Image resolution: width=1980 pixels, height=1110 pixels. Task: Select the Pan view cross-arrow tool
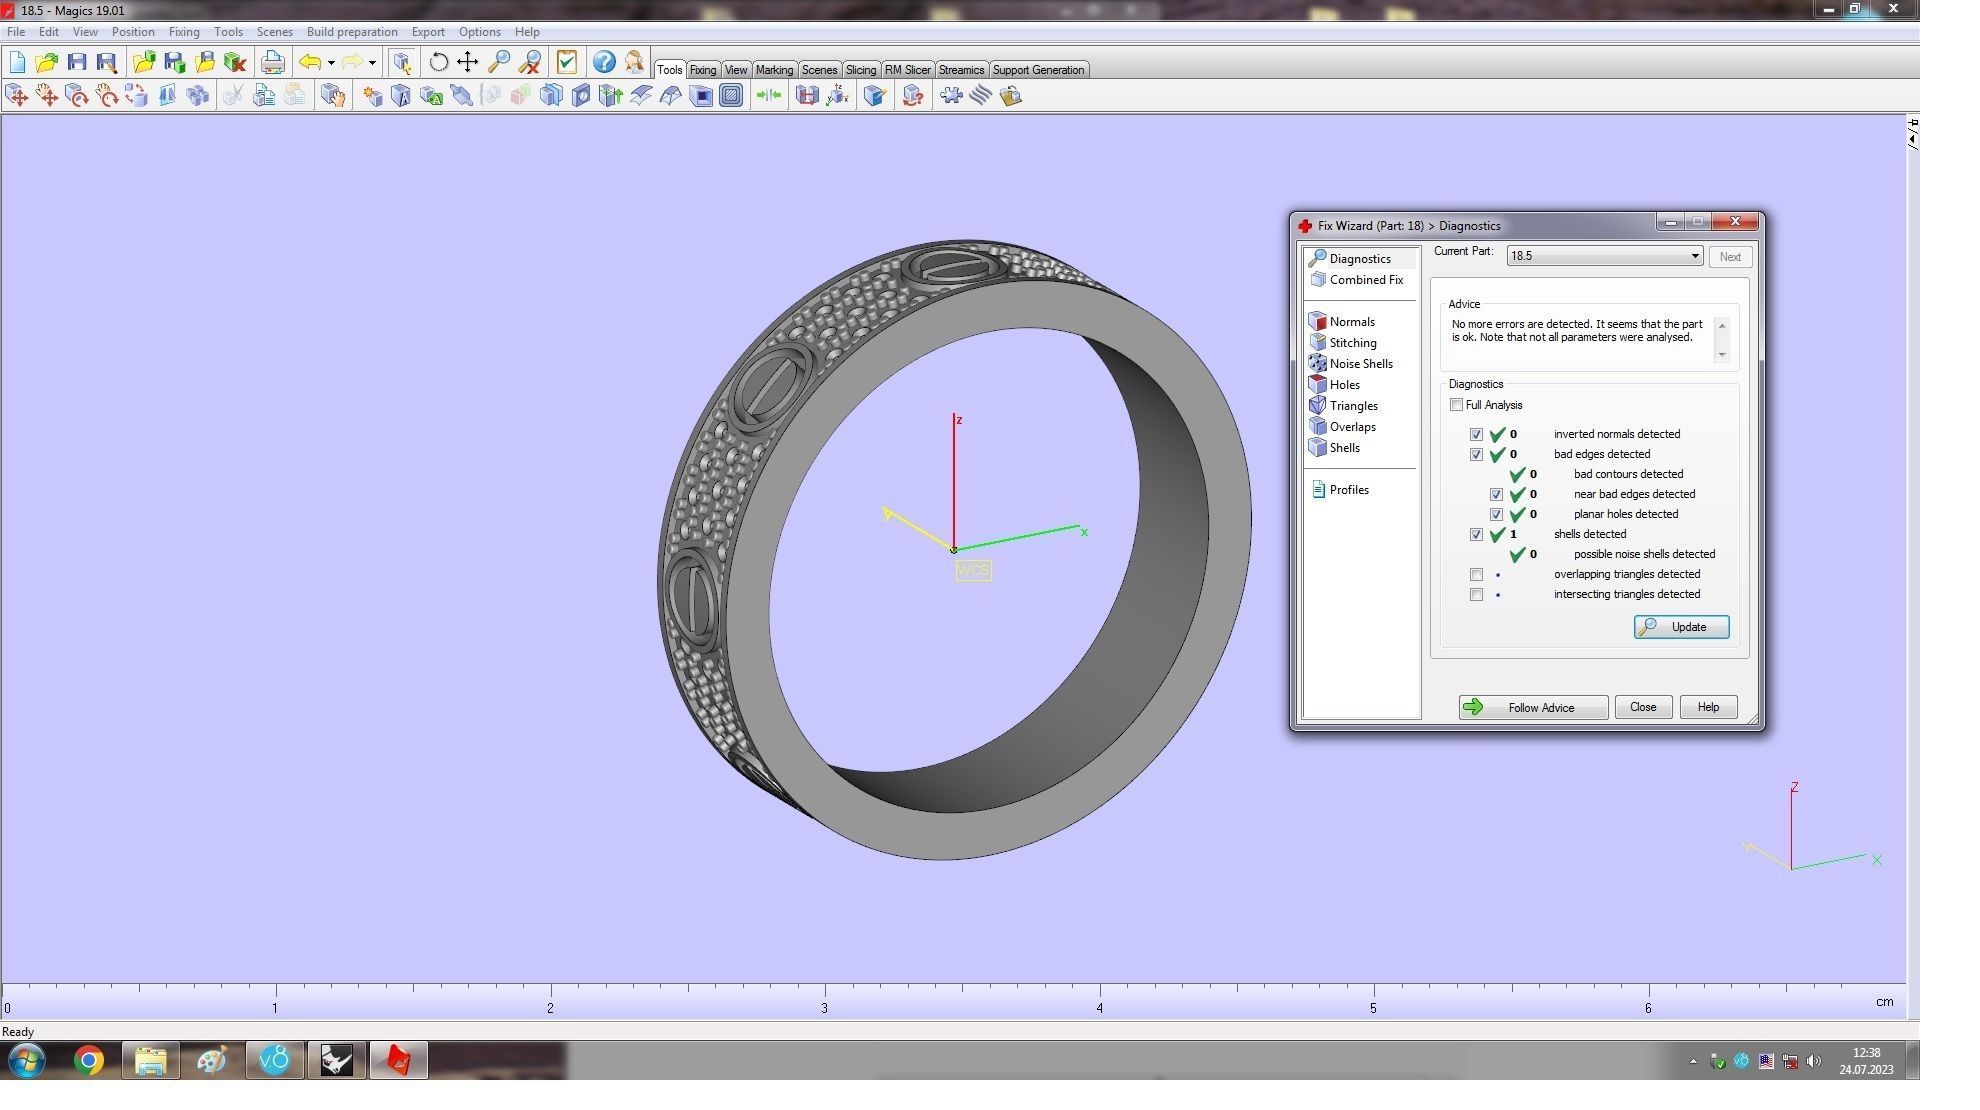[467, 62]
